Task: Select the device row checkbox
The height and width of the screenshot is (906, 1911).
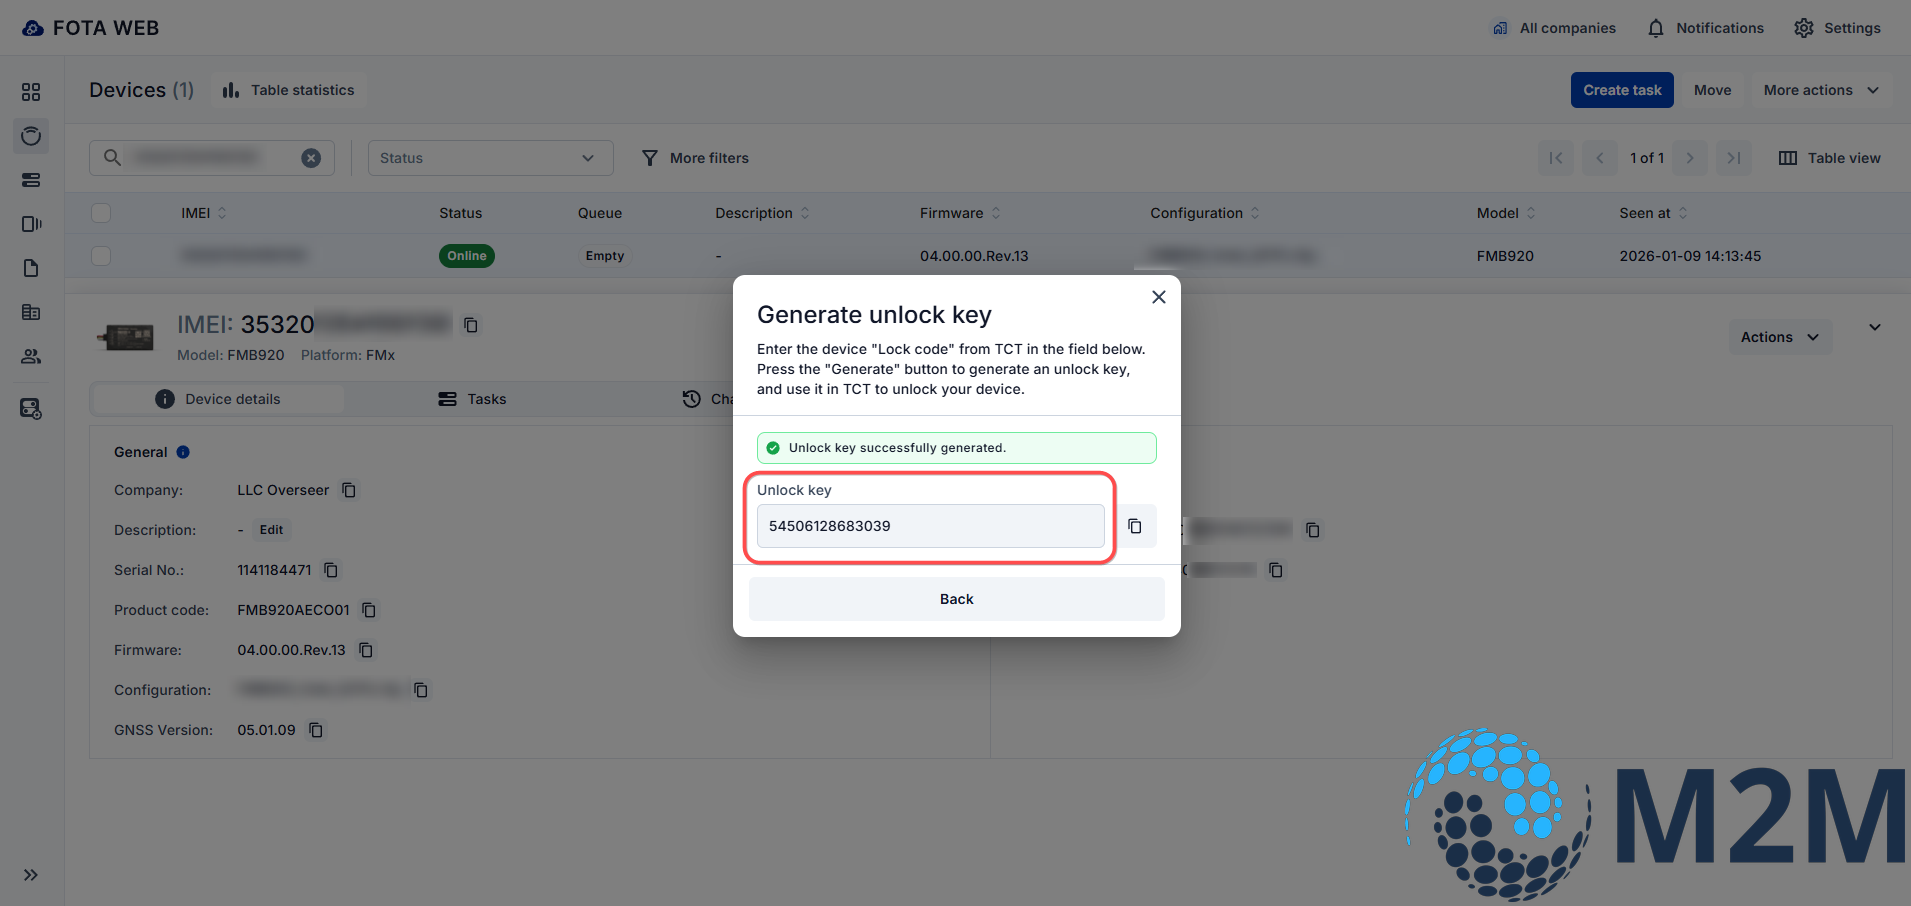Action: (x=101, y=256)
